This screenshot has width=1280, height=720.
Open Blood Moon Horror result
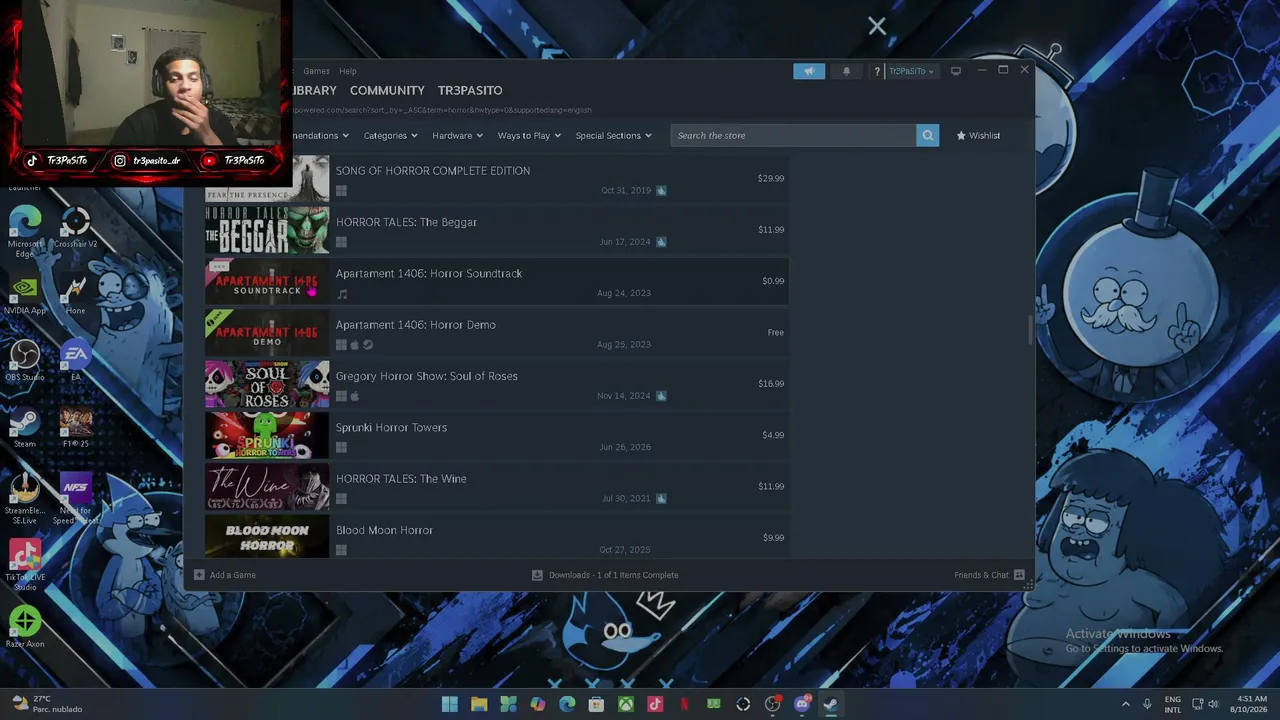(497, 537)
